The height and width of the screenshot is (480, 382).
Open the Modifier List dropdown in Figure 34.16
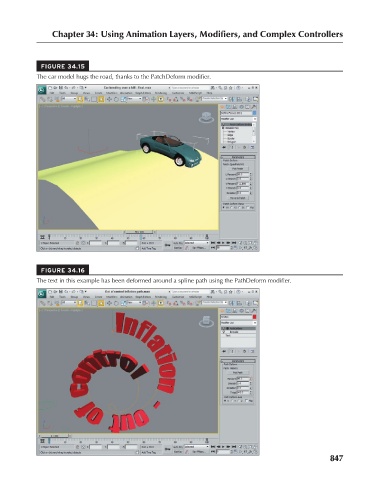click(x=238, y=323)
